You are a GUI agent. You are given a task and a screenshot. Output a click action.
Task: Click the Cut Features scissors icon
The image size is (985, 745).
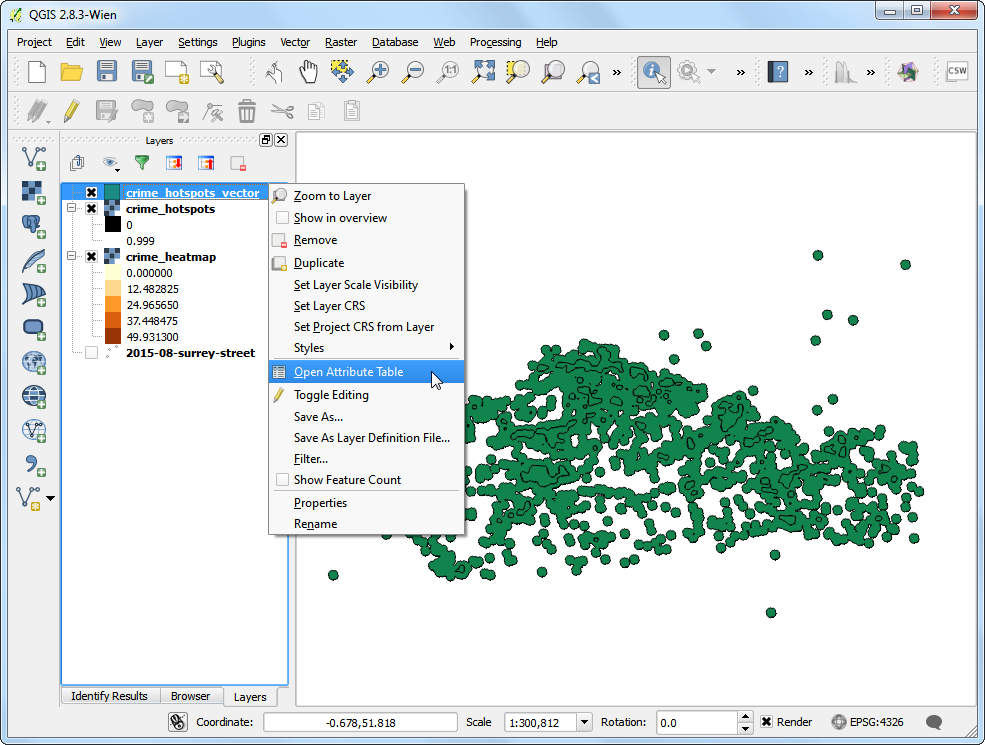click(x=282, y=111)
